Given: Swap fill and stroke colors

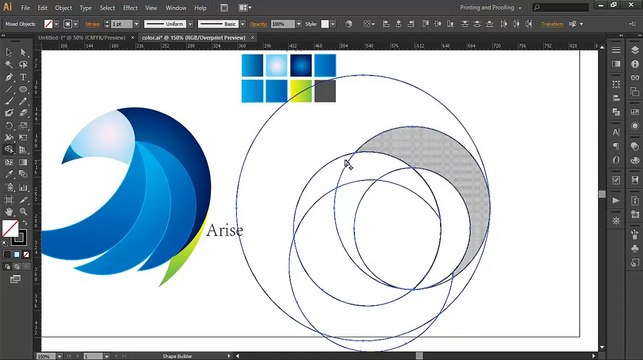Looking at the screenshot, I should 25,222.
